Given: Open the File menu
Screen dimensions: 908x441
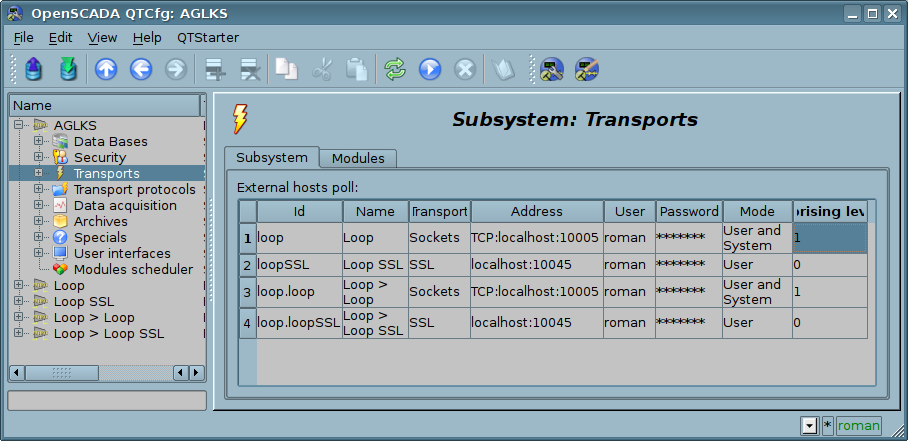Looking at the screenshot, I should (23, 38).
